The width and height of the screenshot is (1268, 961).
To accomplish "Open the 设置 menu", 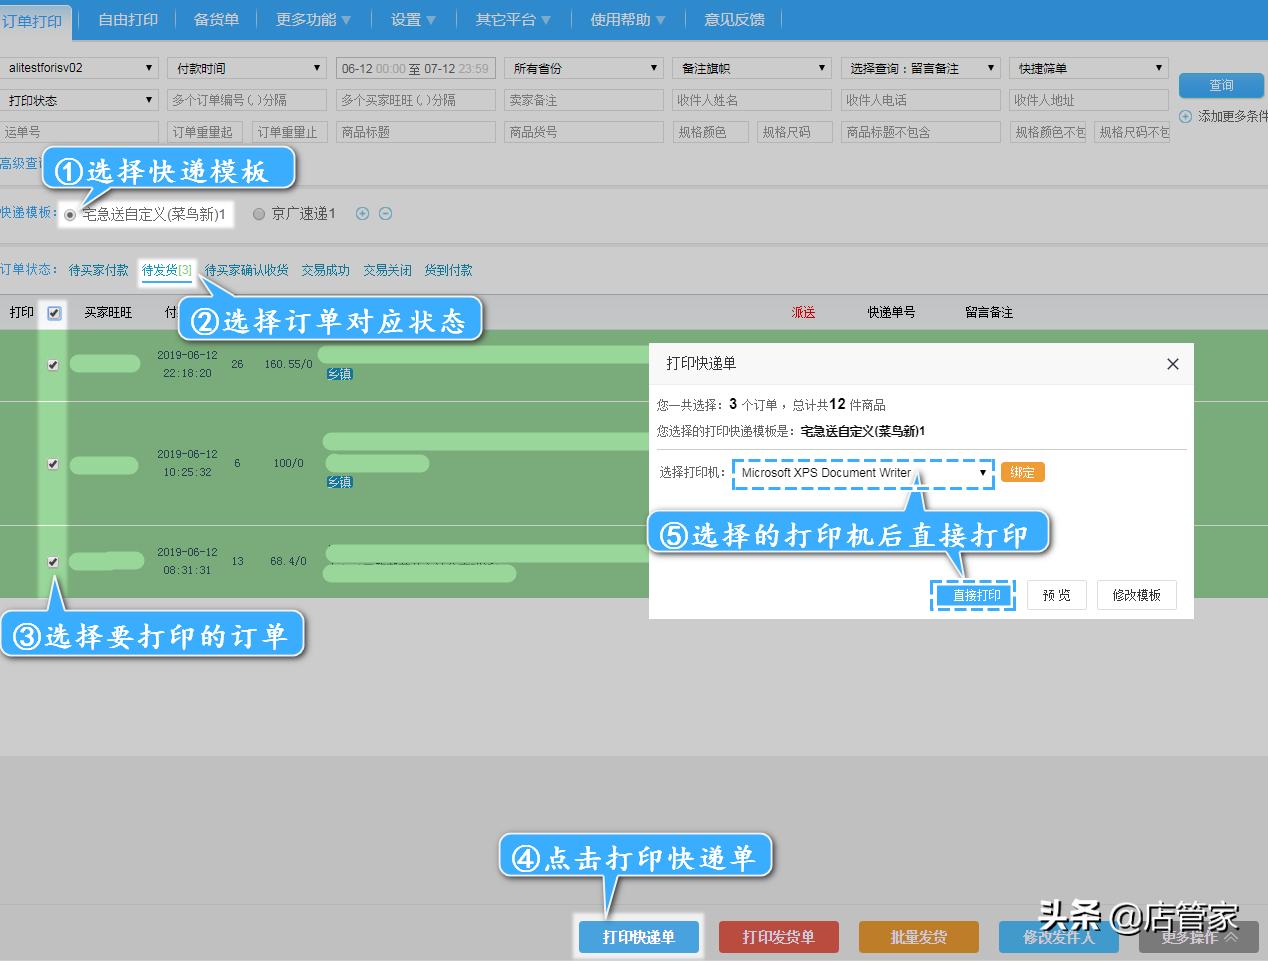I will pos(412,19).
